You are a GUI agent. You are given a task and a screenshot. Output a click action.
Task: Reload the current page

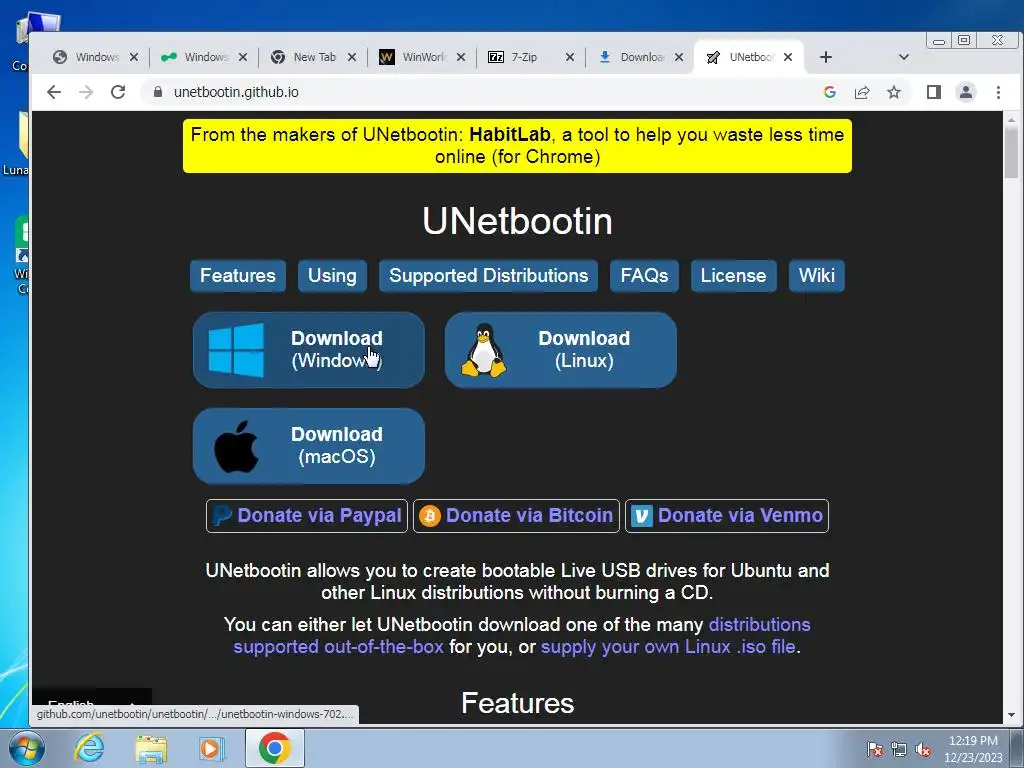(118, 92)
